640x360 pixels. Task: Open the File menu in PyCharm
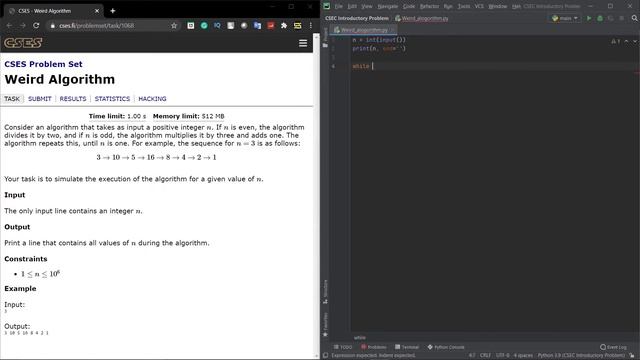coord(338,6)
